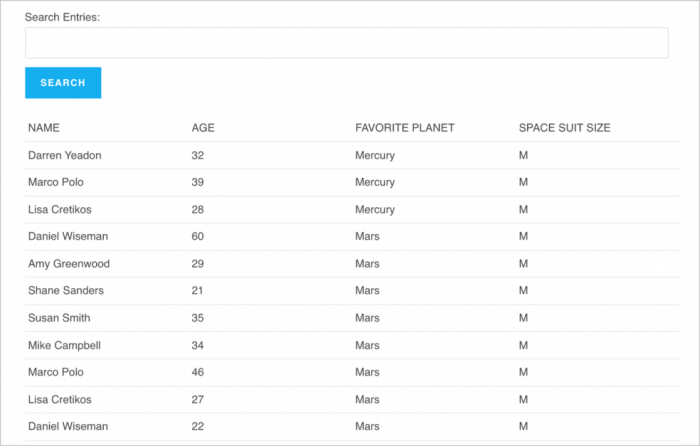Select Marco Polo aged 39 row name

click(x=58, y=183)
